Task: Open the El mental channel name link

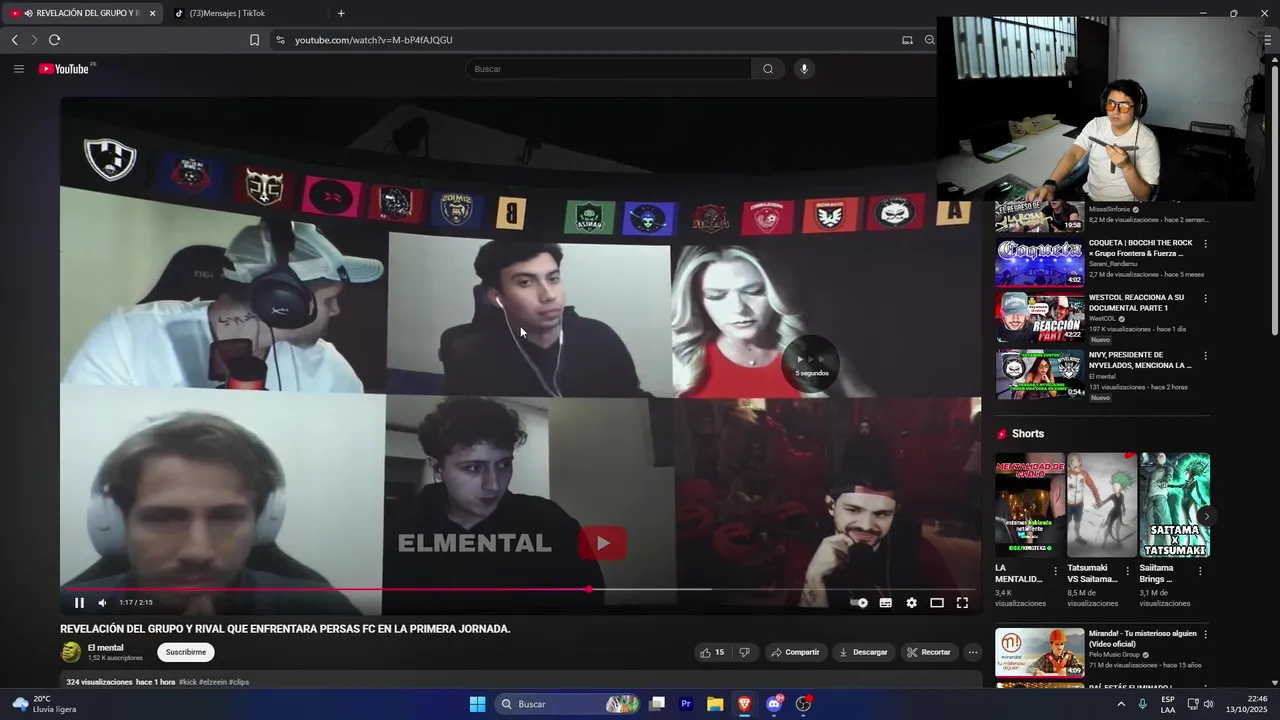Action: coord(105,647)
